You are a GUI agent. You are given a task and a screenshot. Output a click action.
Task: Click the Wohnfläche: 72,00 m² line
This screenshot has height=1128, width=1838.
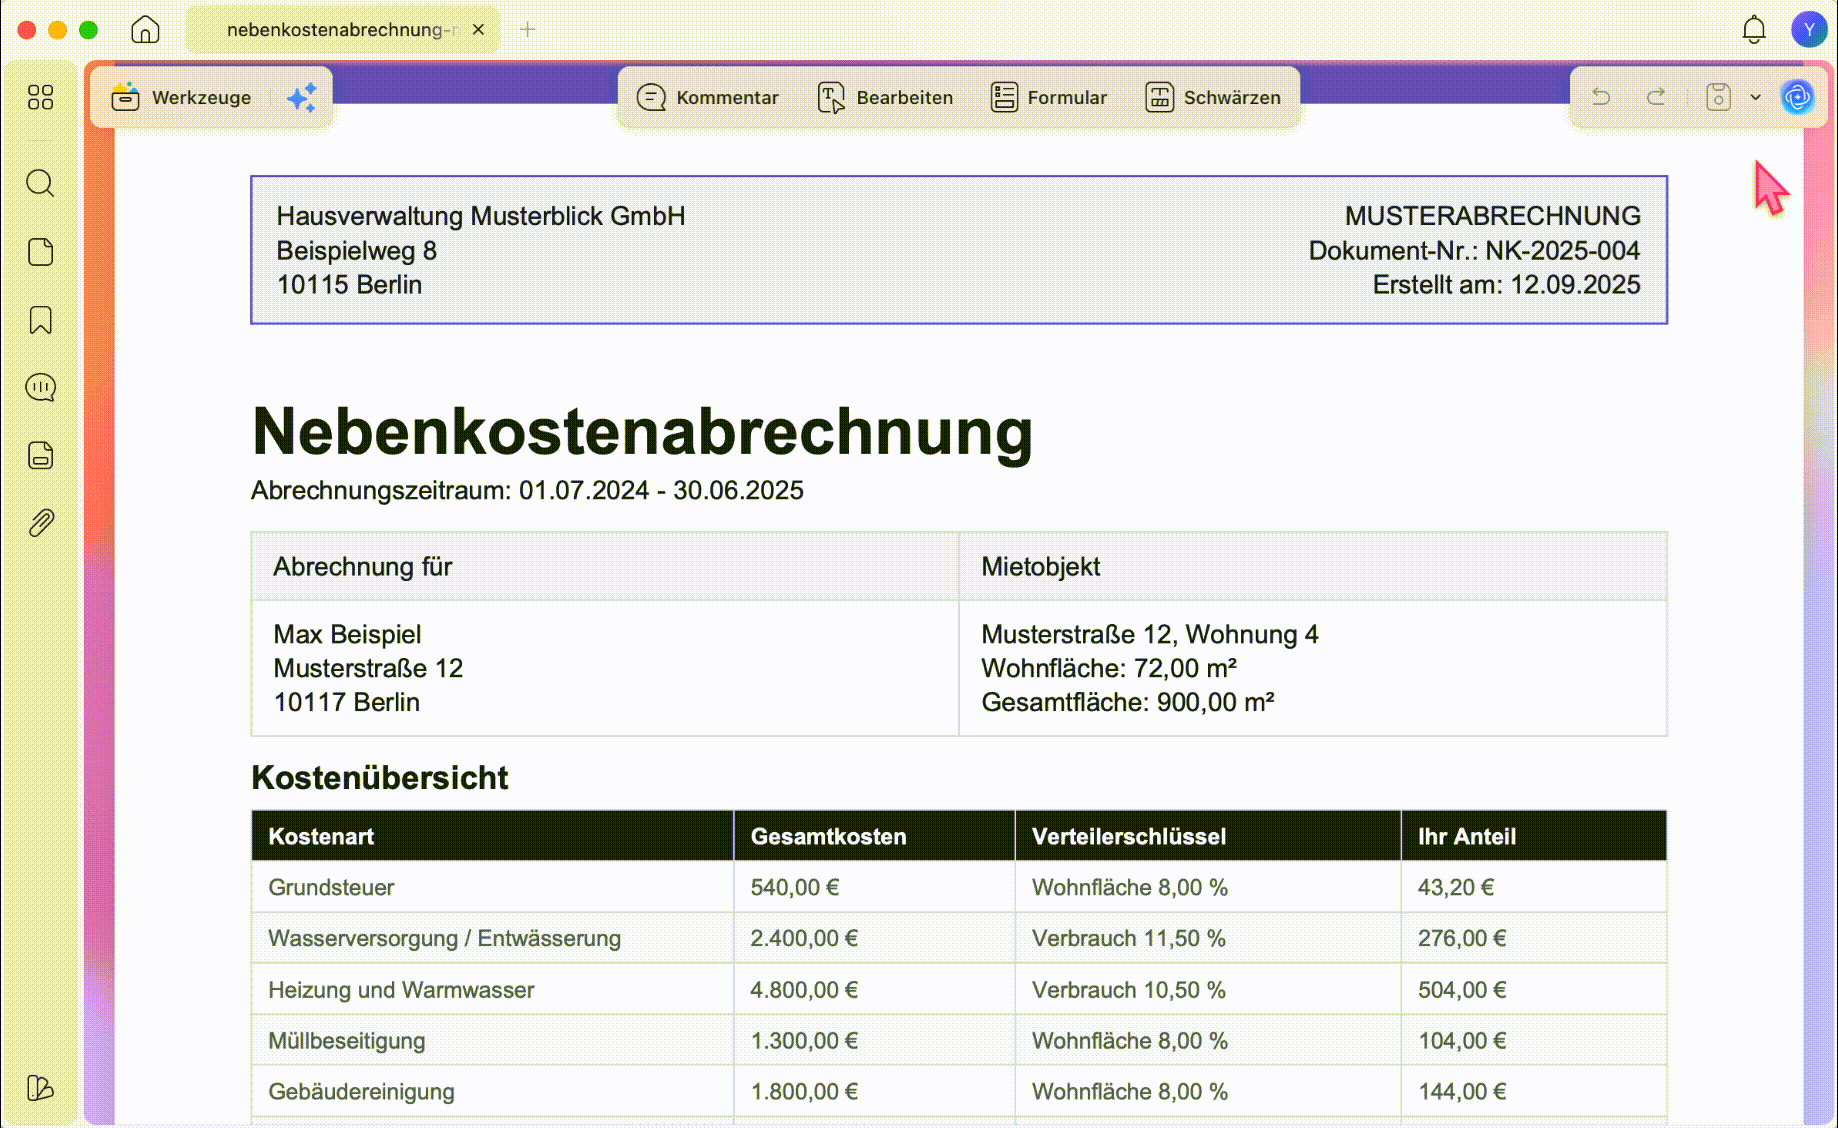[1109, 668]
